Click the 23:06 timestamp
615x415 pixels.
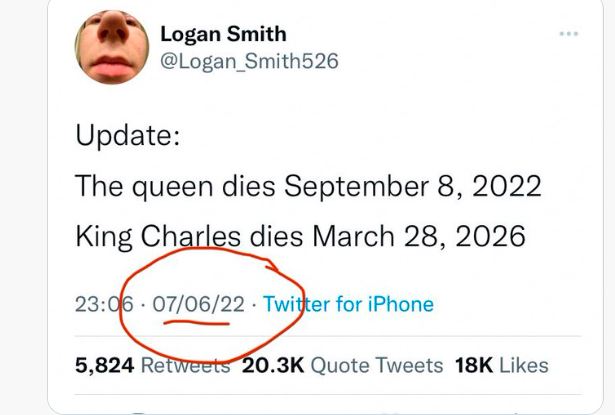(96, 304)
